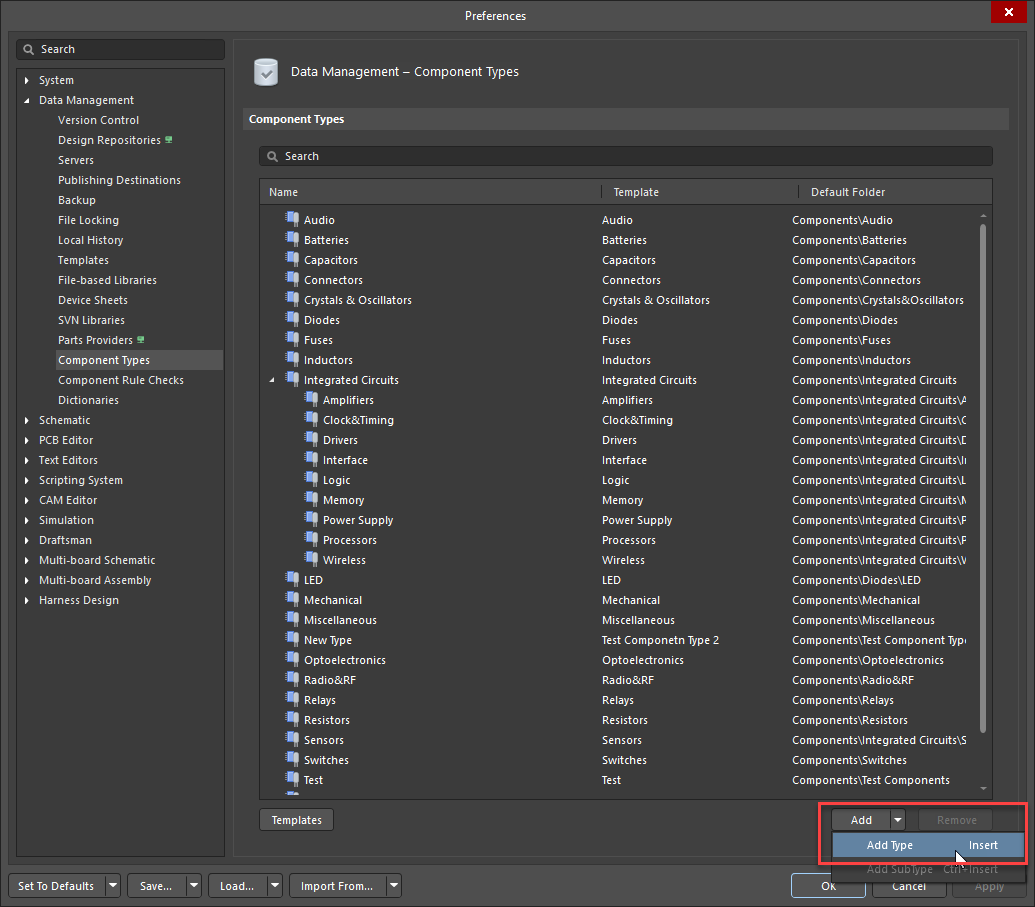This screenshot has height=907, width=1035.
Task: Click the Miscellaneous component type icon
Action: pos(292,619)
